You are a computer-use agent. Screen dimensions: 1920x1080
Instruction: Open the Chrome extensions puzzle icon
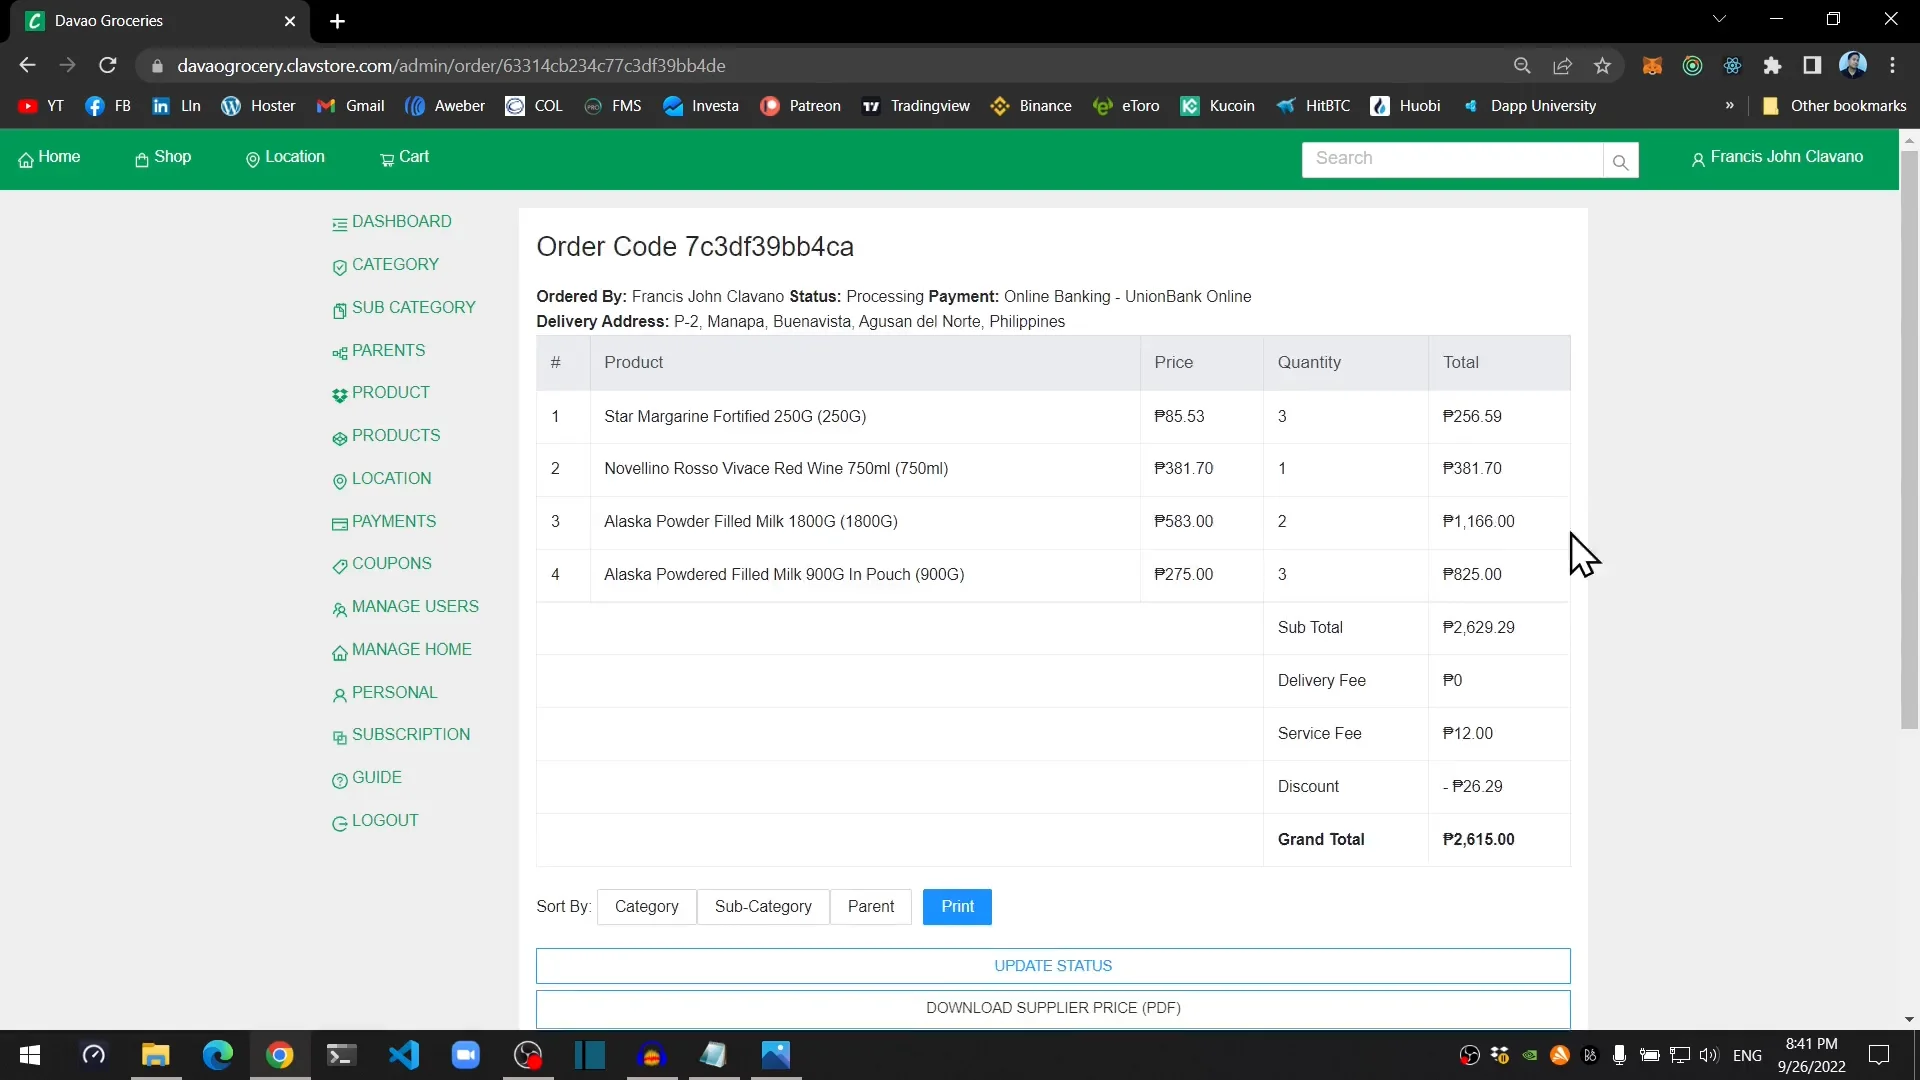pyautogui.click(x=1772, y=66)
